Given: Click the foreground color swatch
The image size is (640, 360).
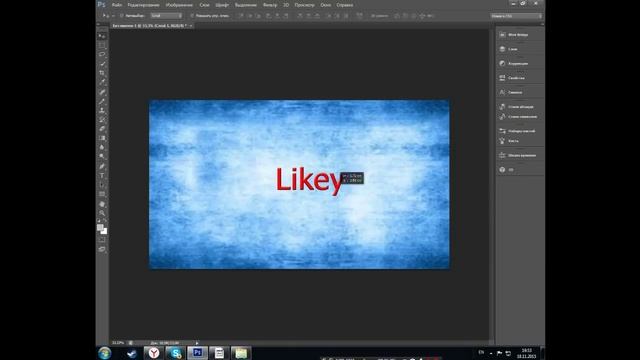Looking at the screenshot, I should [x=100, y=227].
